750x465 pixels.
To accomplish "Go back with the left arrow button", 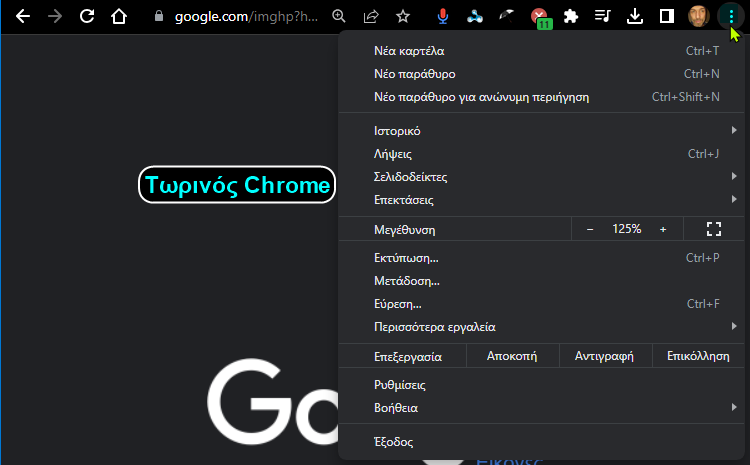I will [x=23, y=16].
